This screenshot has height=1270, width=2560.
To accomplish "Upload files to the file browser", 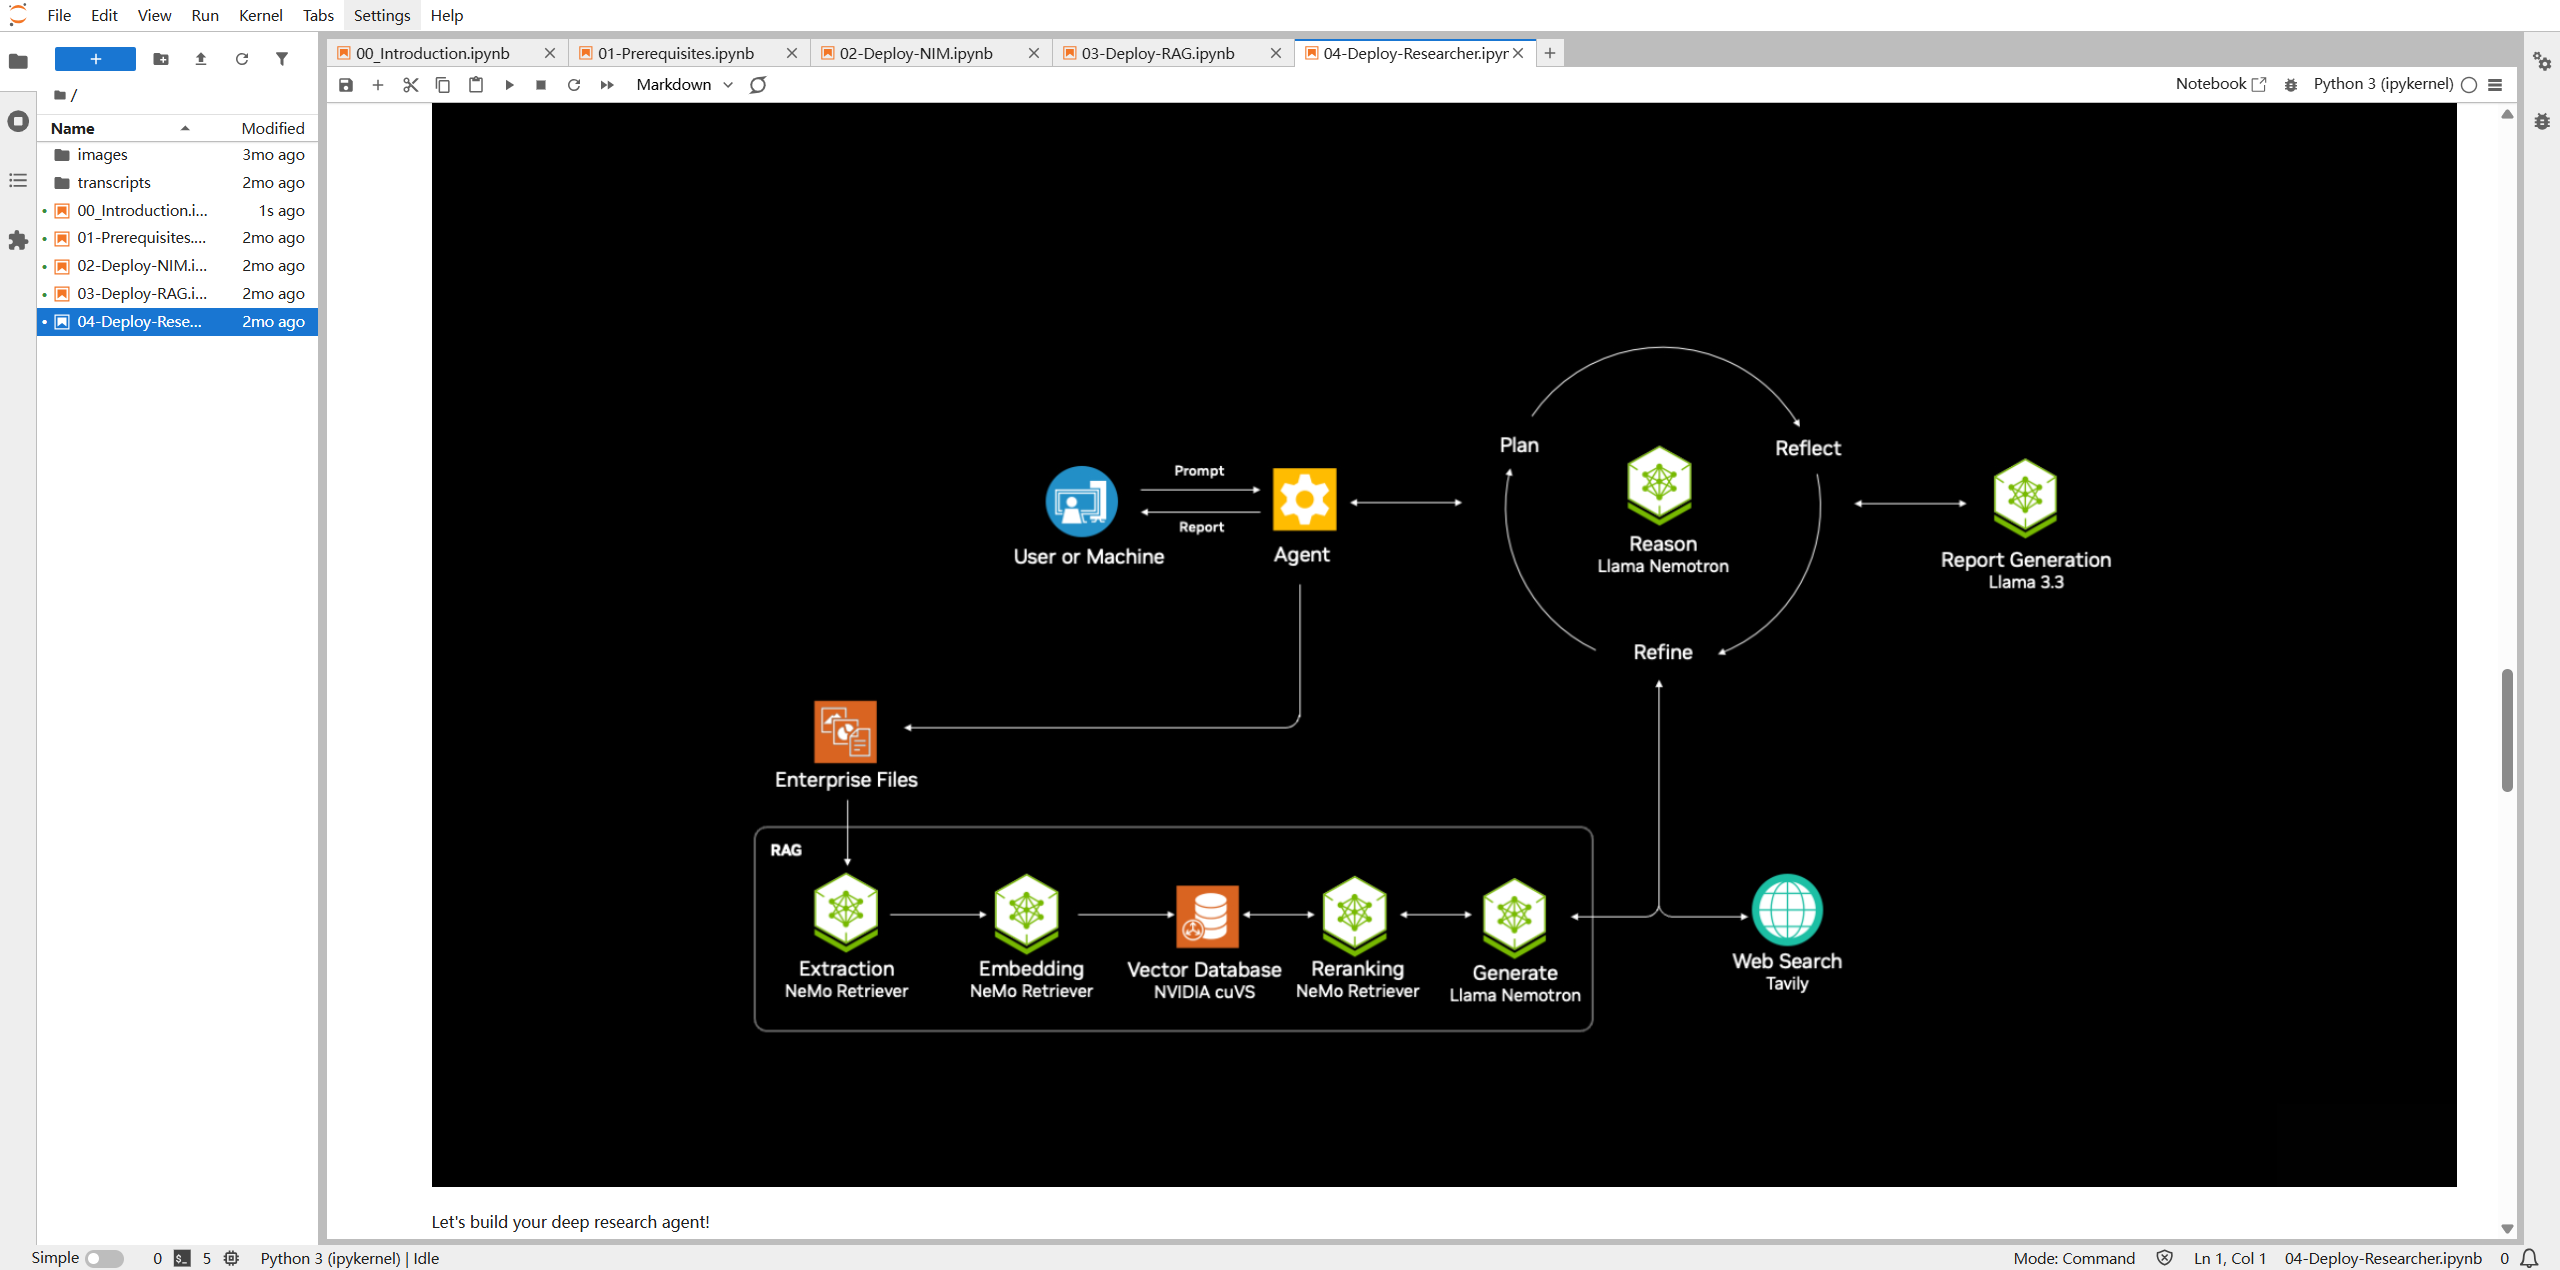I will (x=201, y=59).
